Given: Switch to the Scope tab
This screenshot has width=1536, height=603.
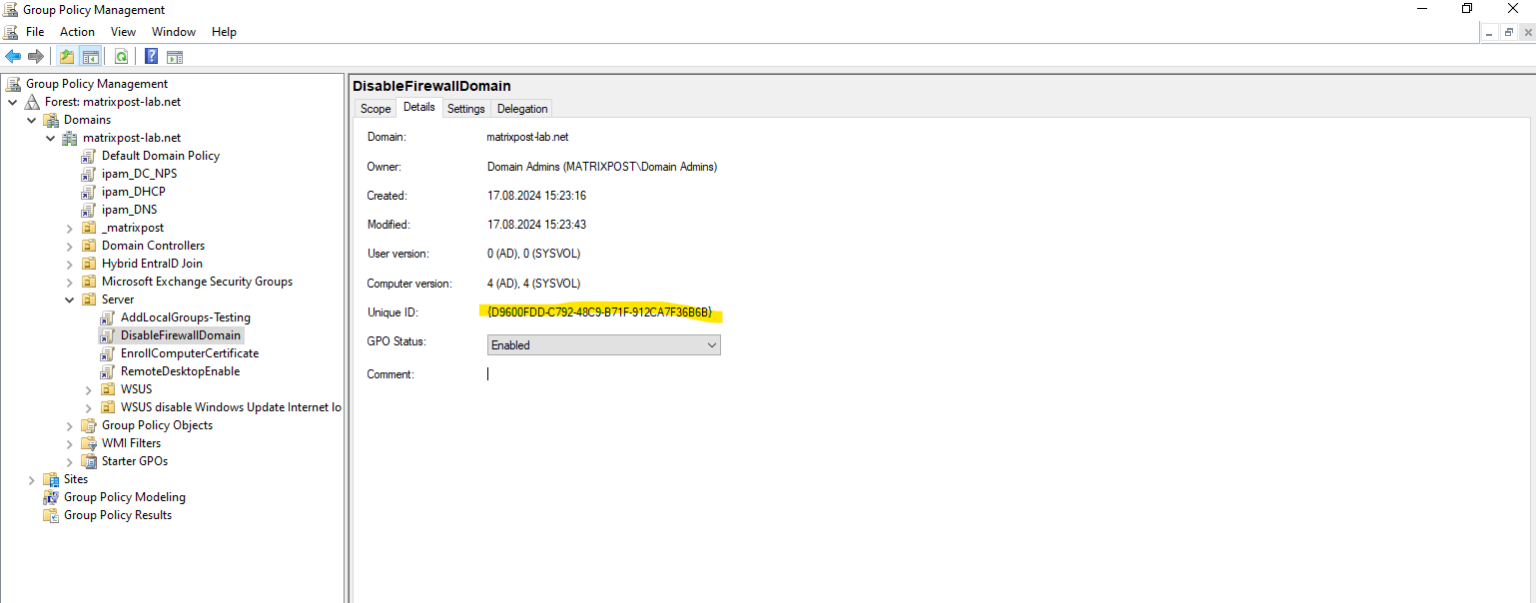Looking at the screenshot, I should coord(376,109).
